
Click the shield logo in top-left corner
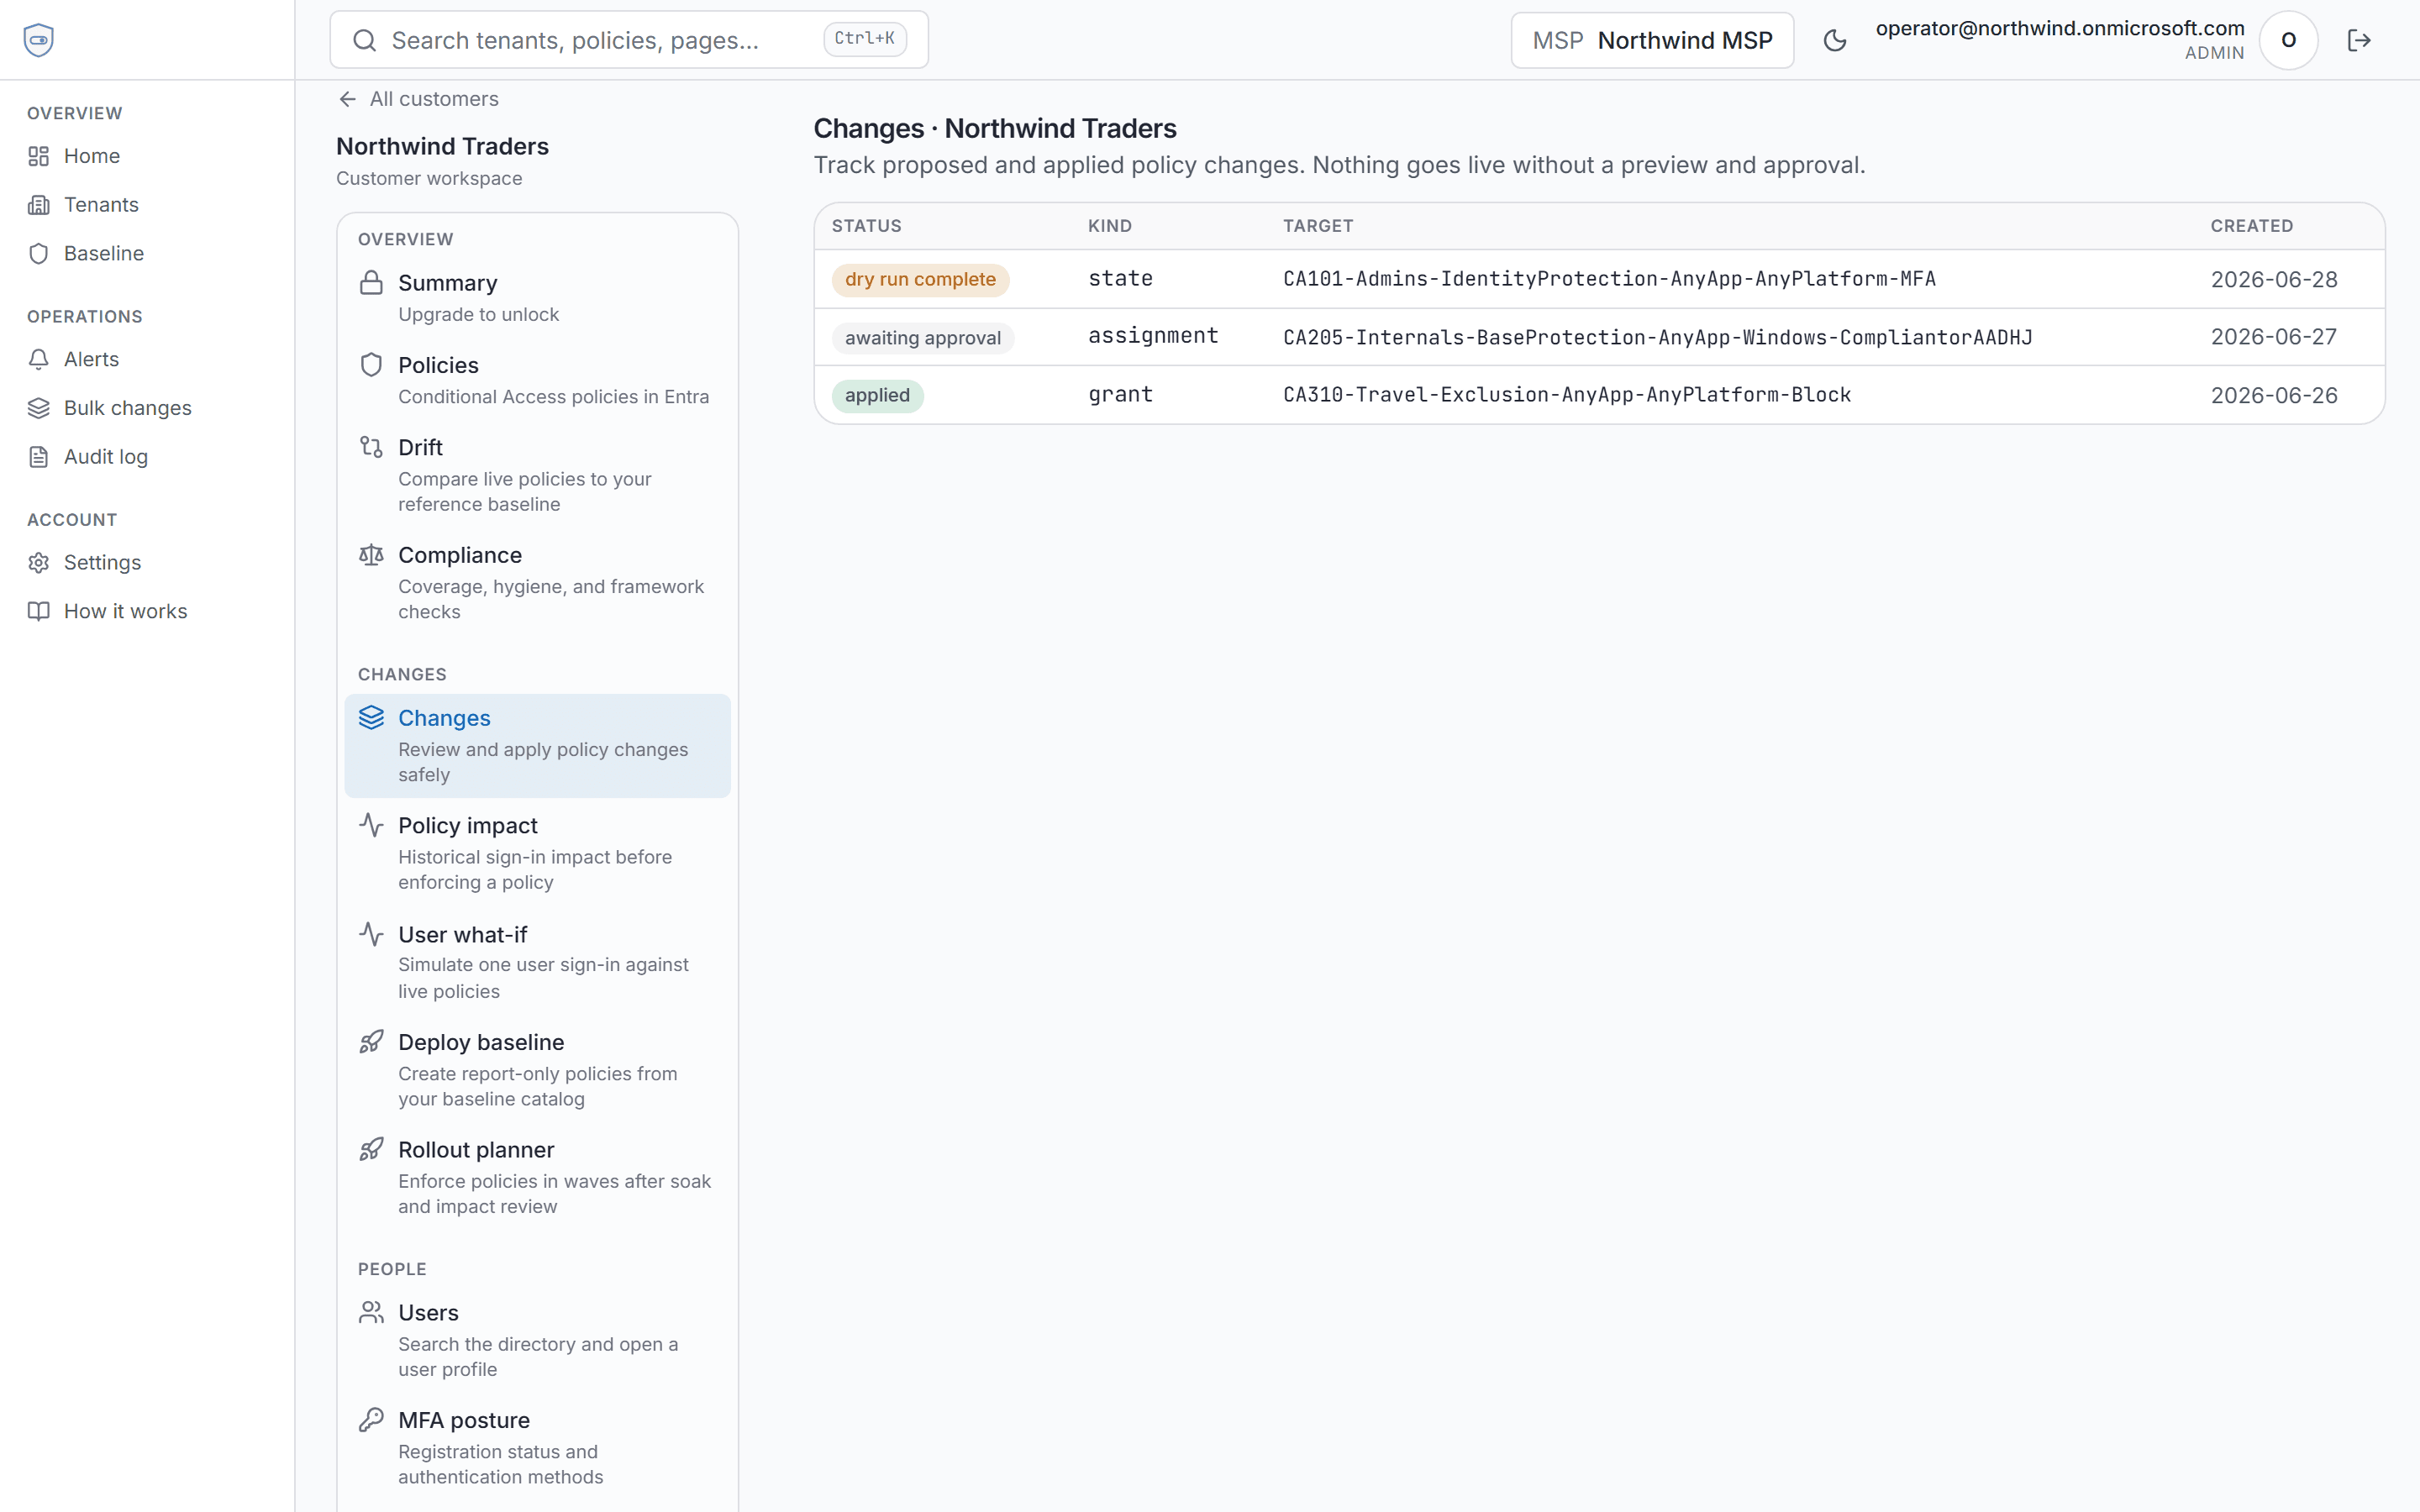pos(38,40)
